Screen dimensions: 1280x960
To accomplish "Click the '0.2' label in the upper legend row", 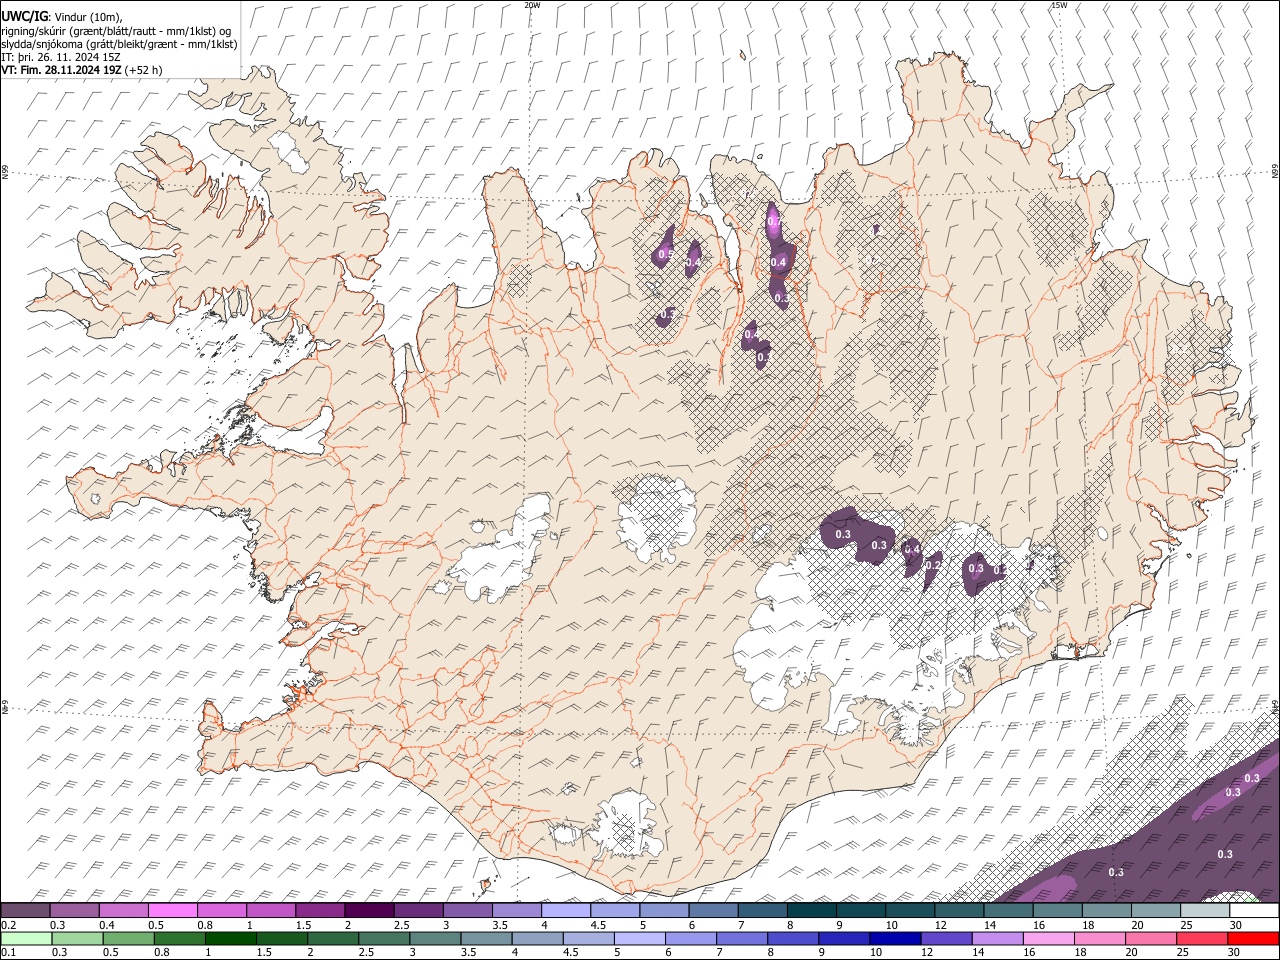I will (x=9, y=925).
